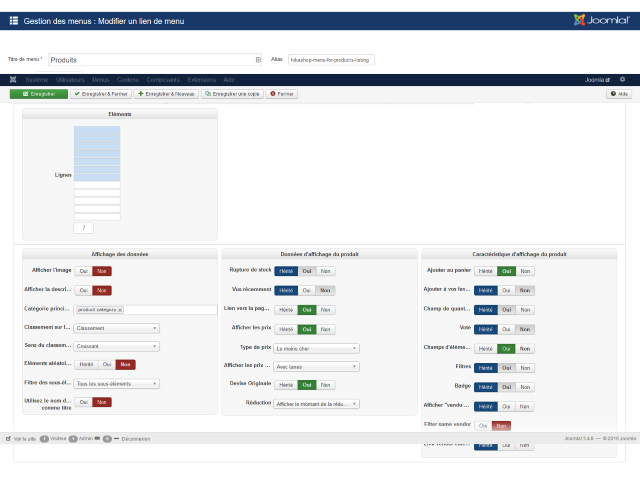Open the Classement sur dropdown
Image resolution: width=640 pixels, height=489 pixels.
pyautogui.click(x=116, y=328)
